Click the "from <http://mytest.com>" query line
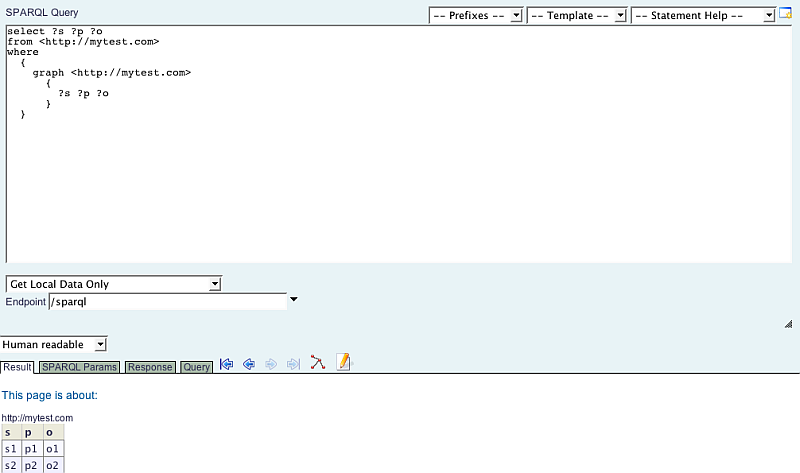Image resolution: width=800 pixels, height=473 pixels. (83, 41)
